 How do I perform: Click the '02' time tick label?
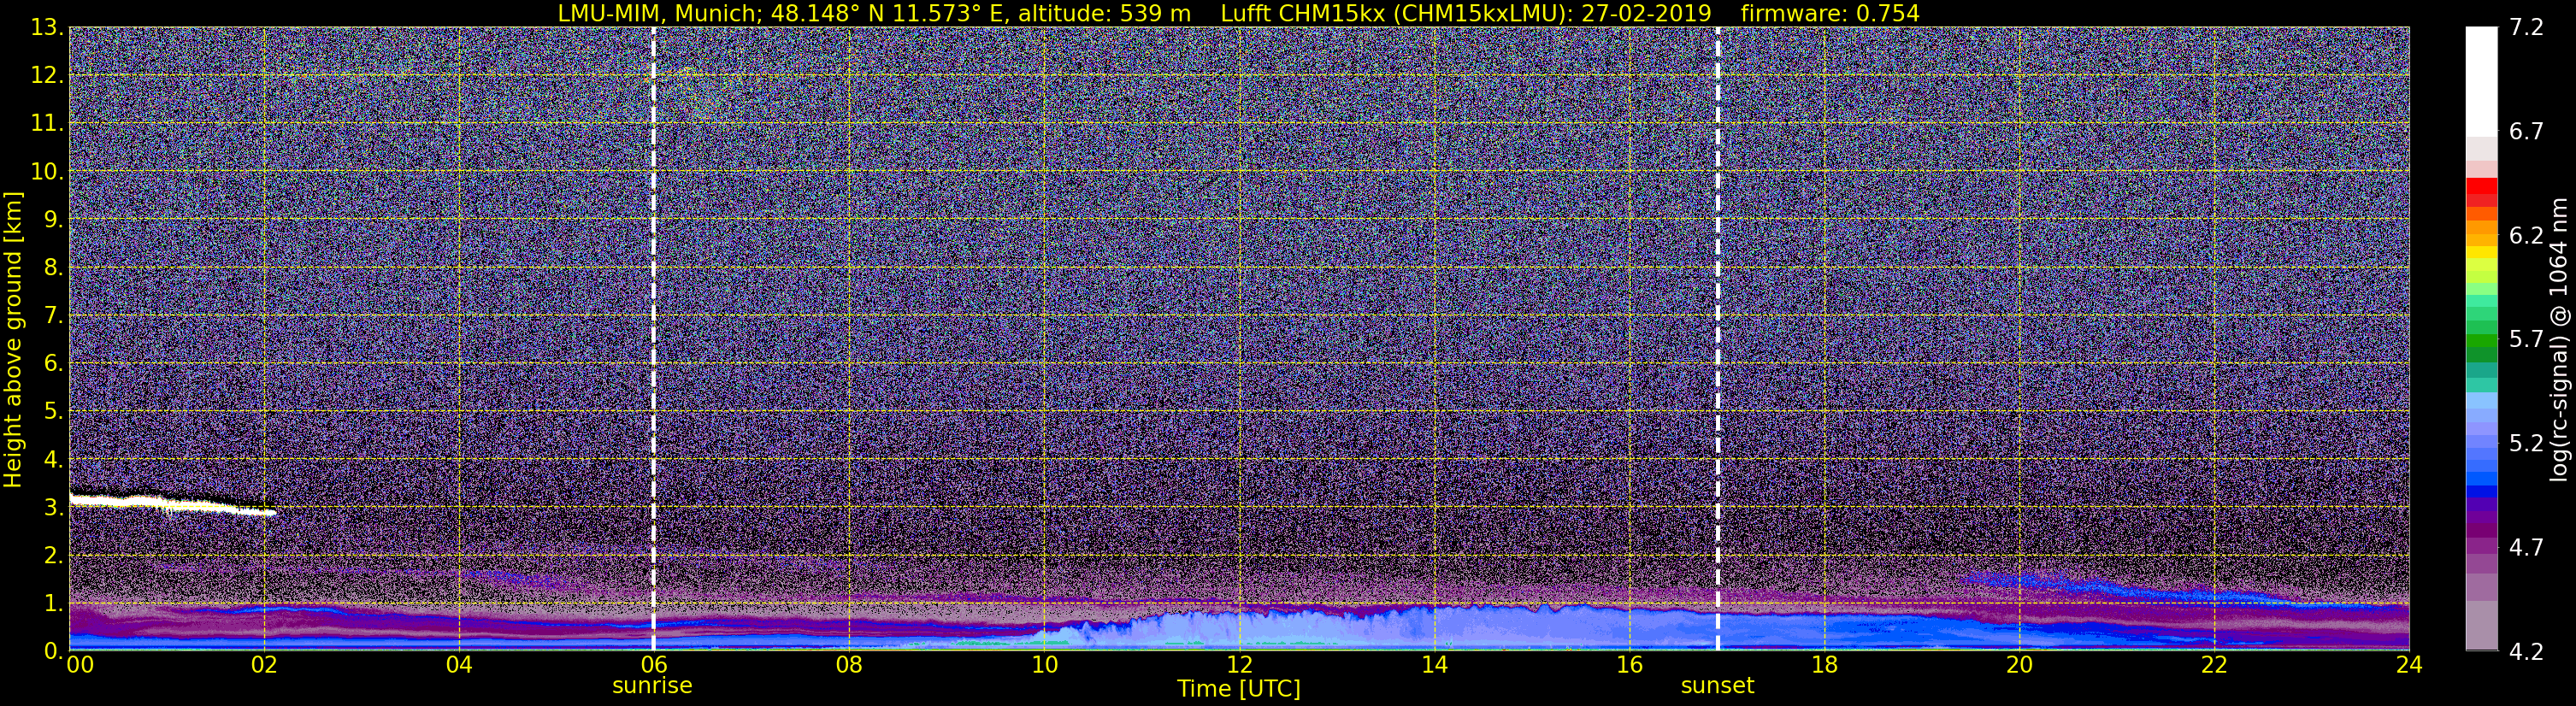[263, 665]
